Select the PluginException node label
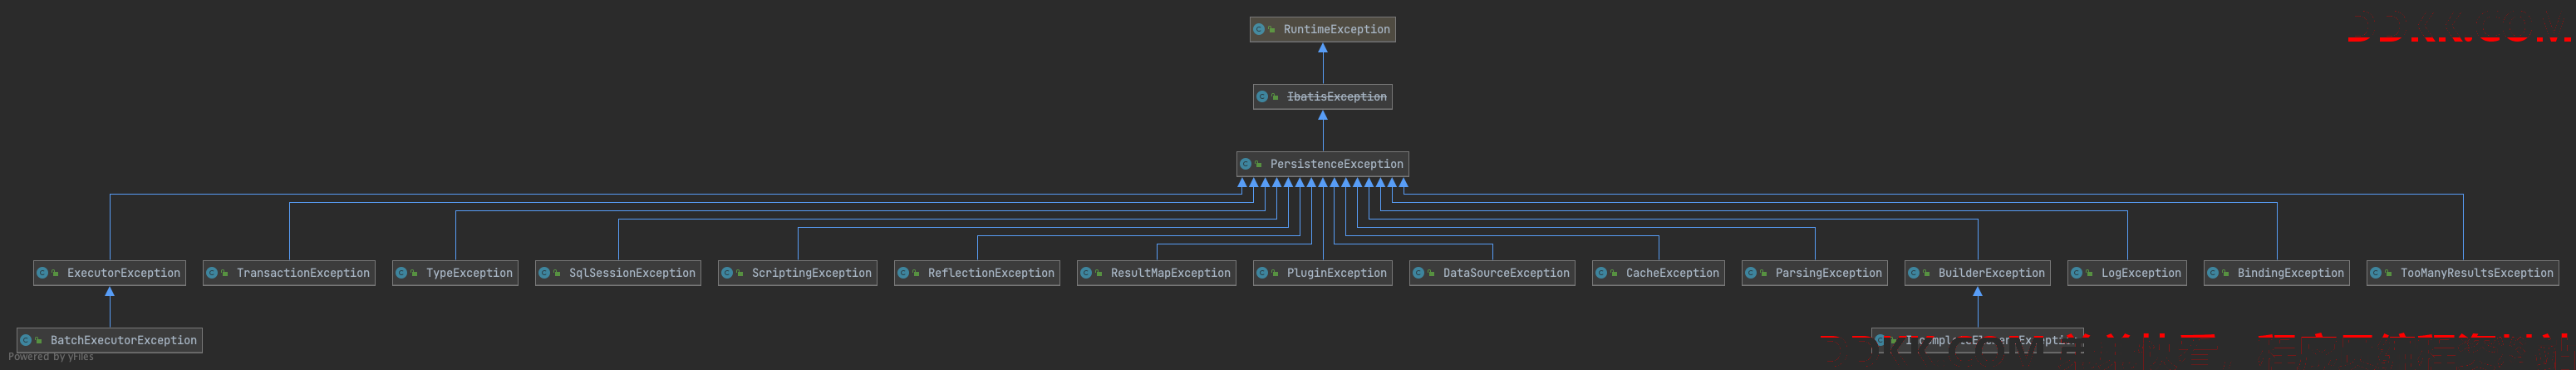Image resolution: width=2576 pixels, height=370 pixels. [1337, 273]
